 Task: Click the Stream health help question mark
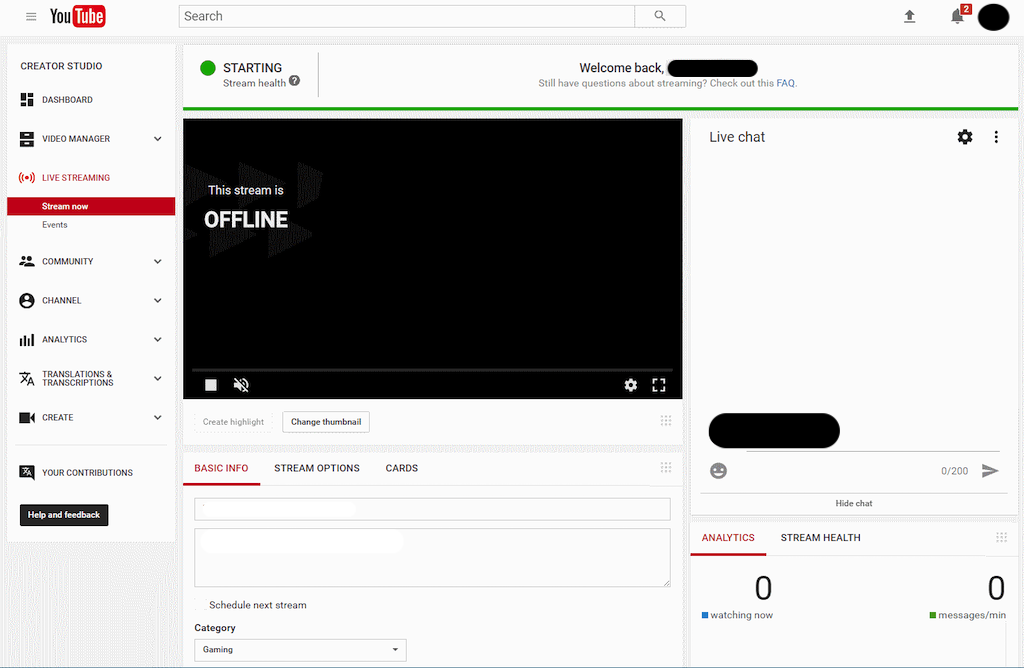(x=295, y=81)
